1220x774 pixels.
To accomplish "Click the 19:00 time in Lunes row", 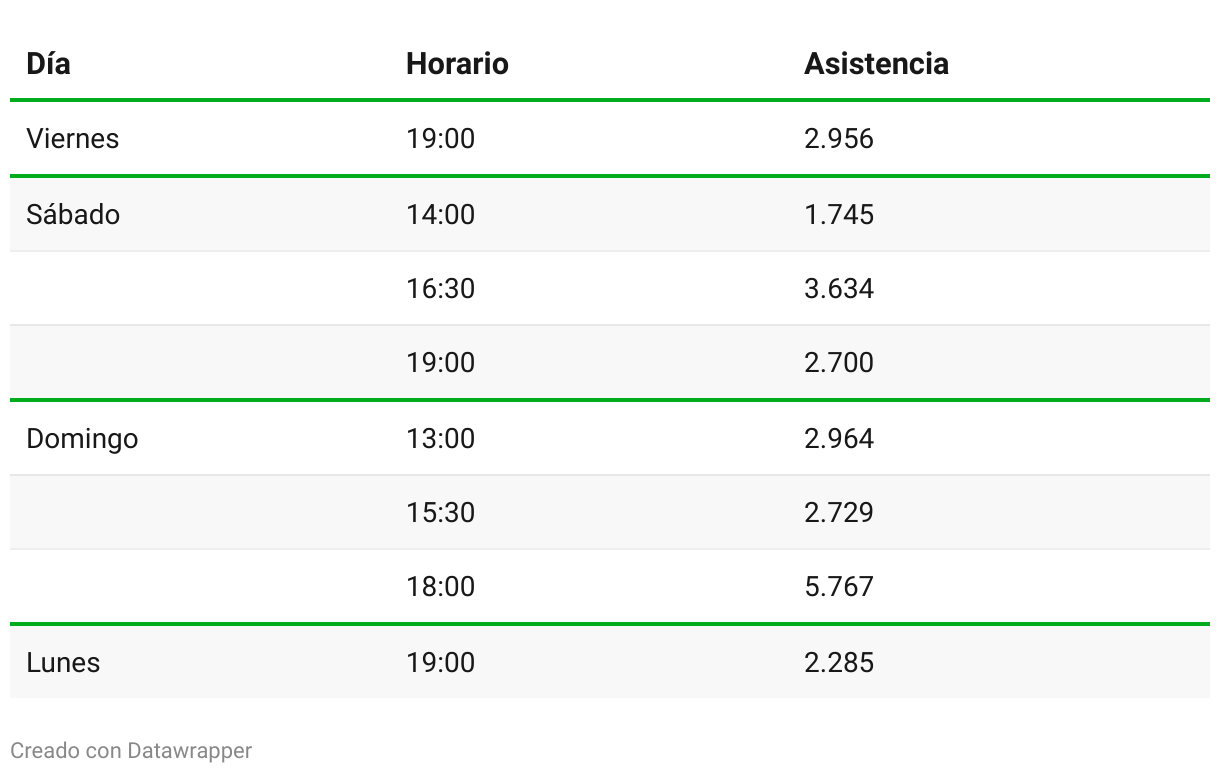I will tap(440, 662).
